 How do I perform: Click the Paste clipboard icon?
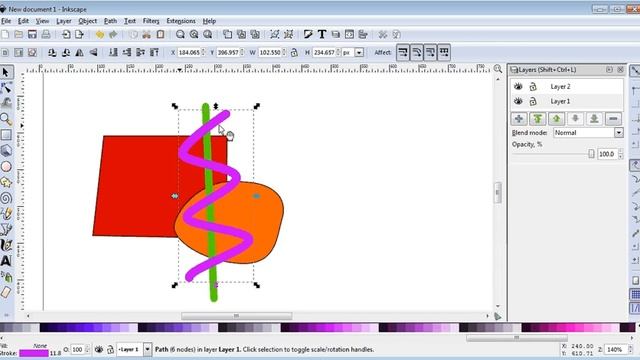click(x=160, y=35)
